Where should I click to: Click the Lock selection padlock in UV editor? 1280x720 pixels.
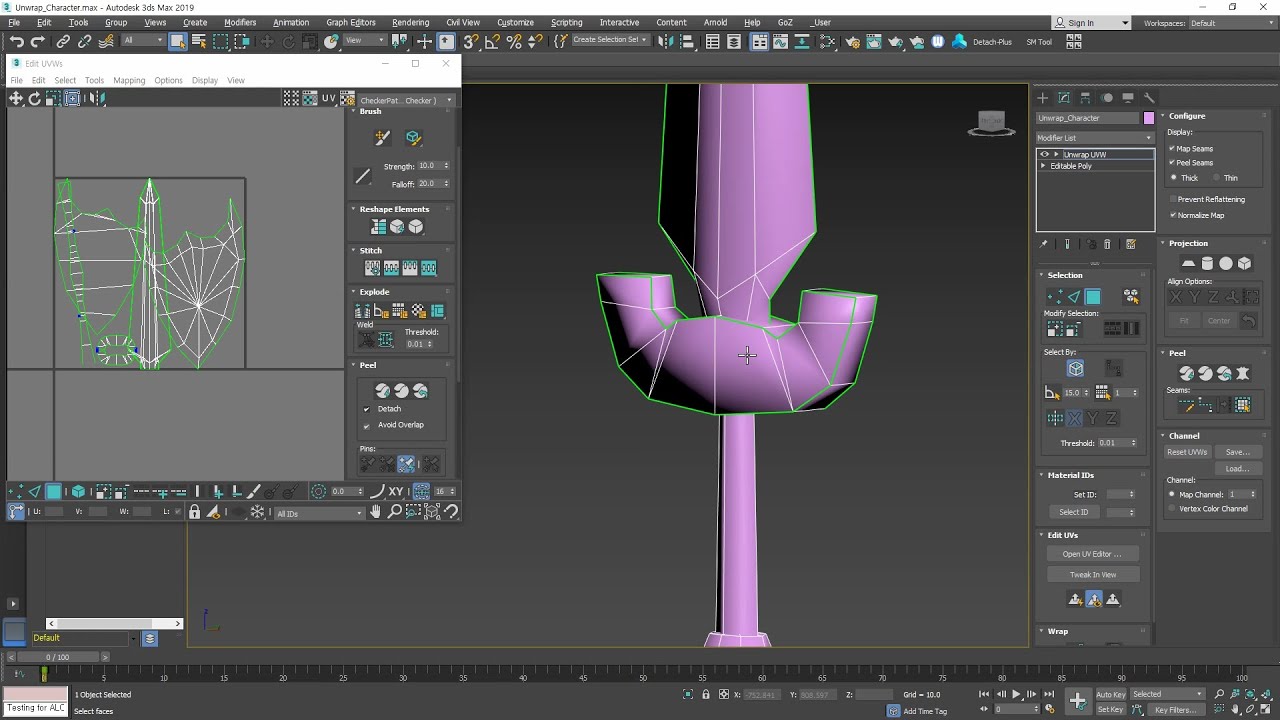[x=194, y=512]
